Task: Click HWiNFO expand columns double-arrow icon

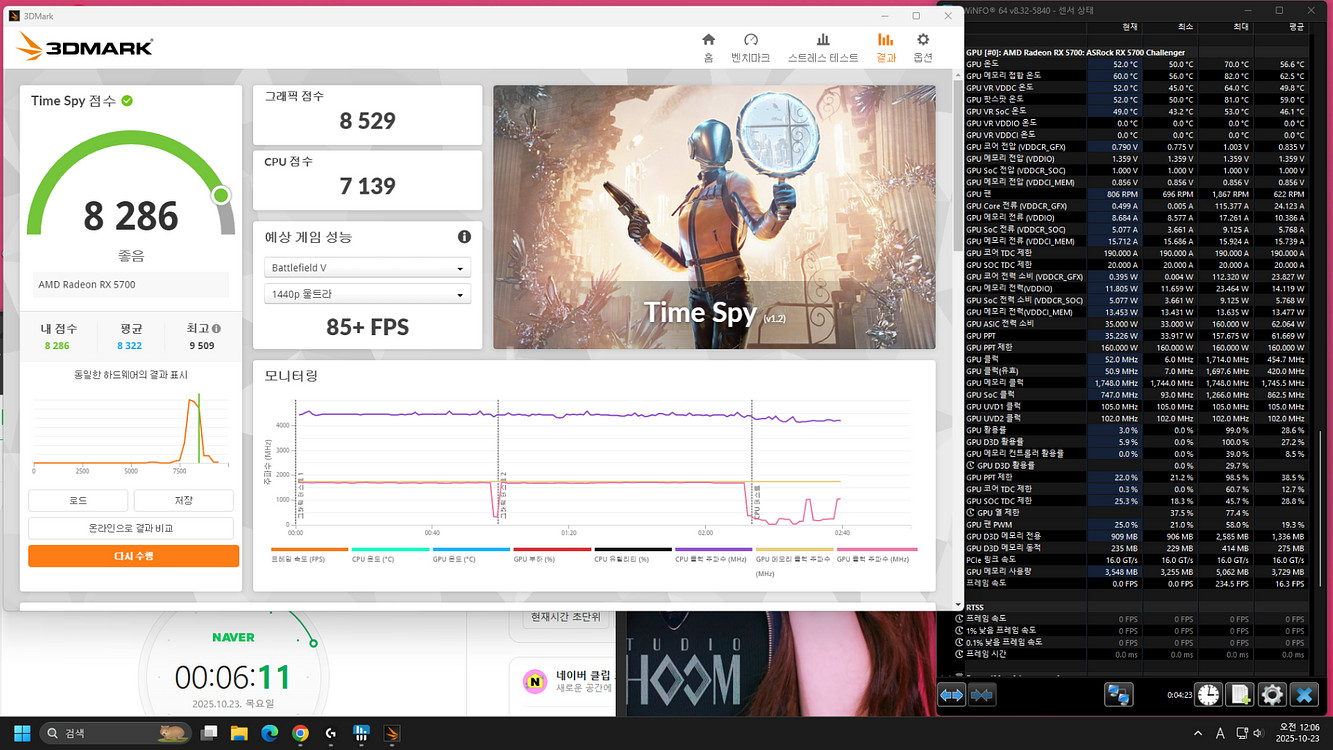Action: coord(951,695)
